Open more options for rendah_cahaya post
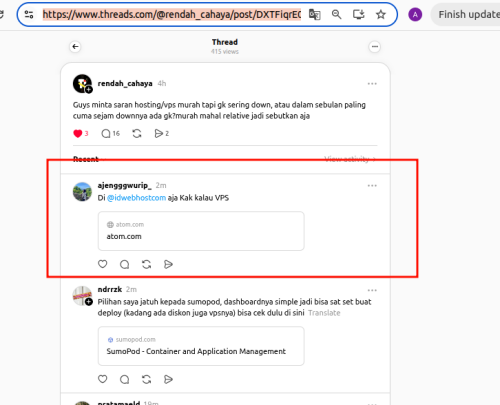The height and width of the screenshot is (405, 500). [372, 84]
